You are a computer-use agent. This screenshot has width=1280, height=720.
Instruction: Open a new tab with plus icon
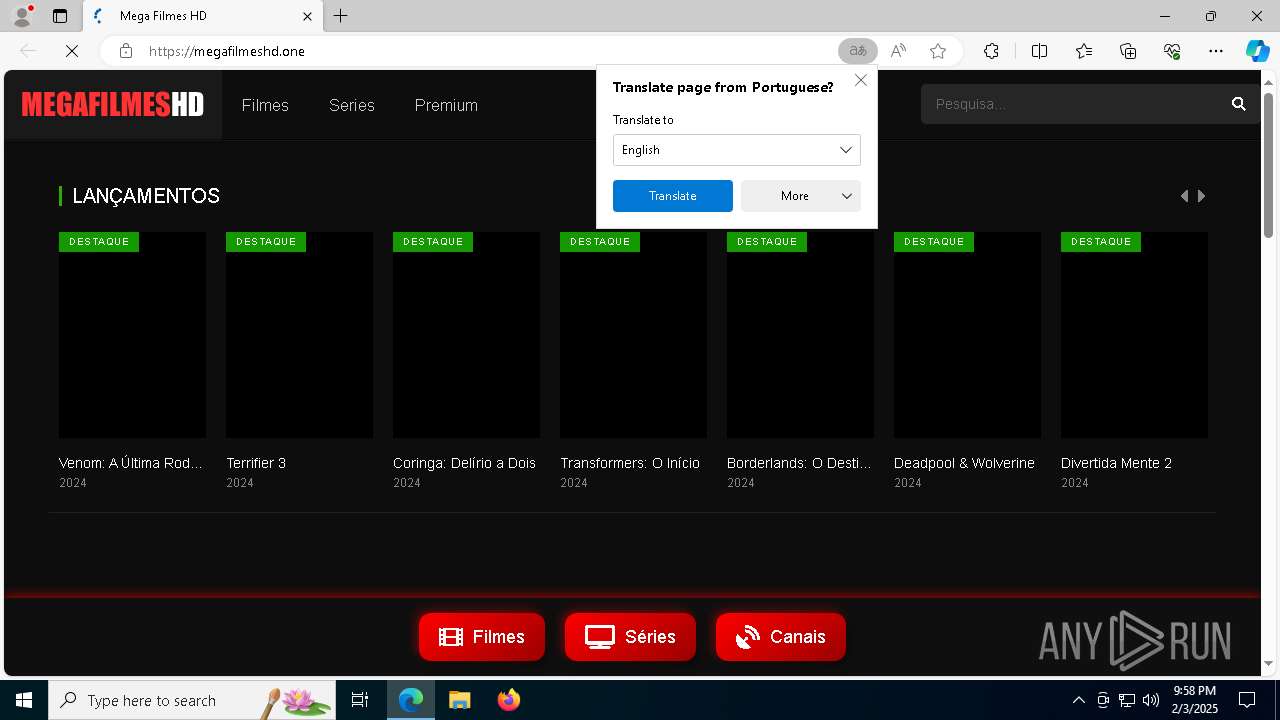pyautogui.click(x=341, y=16)
